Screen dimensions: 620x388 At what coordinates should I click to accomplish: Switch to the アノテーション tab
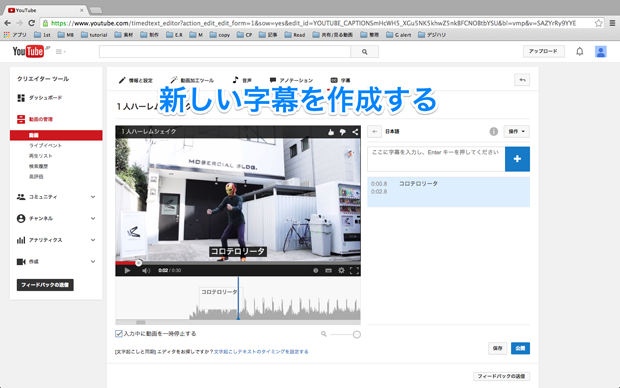291,80
